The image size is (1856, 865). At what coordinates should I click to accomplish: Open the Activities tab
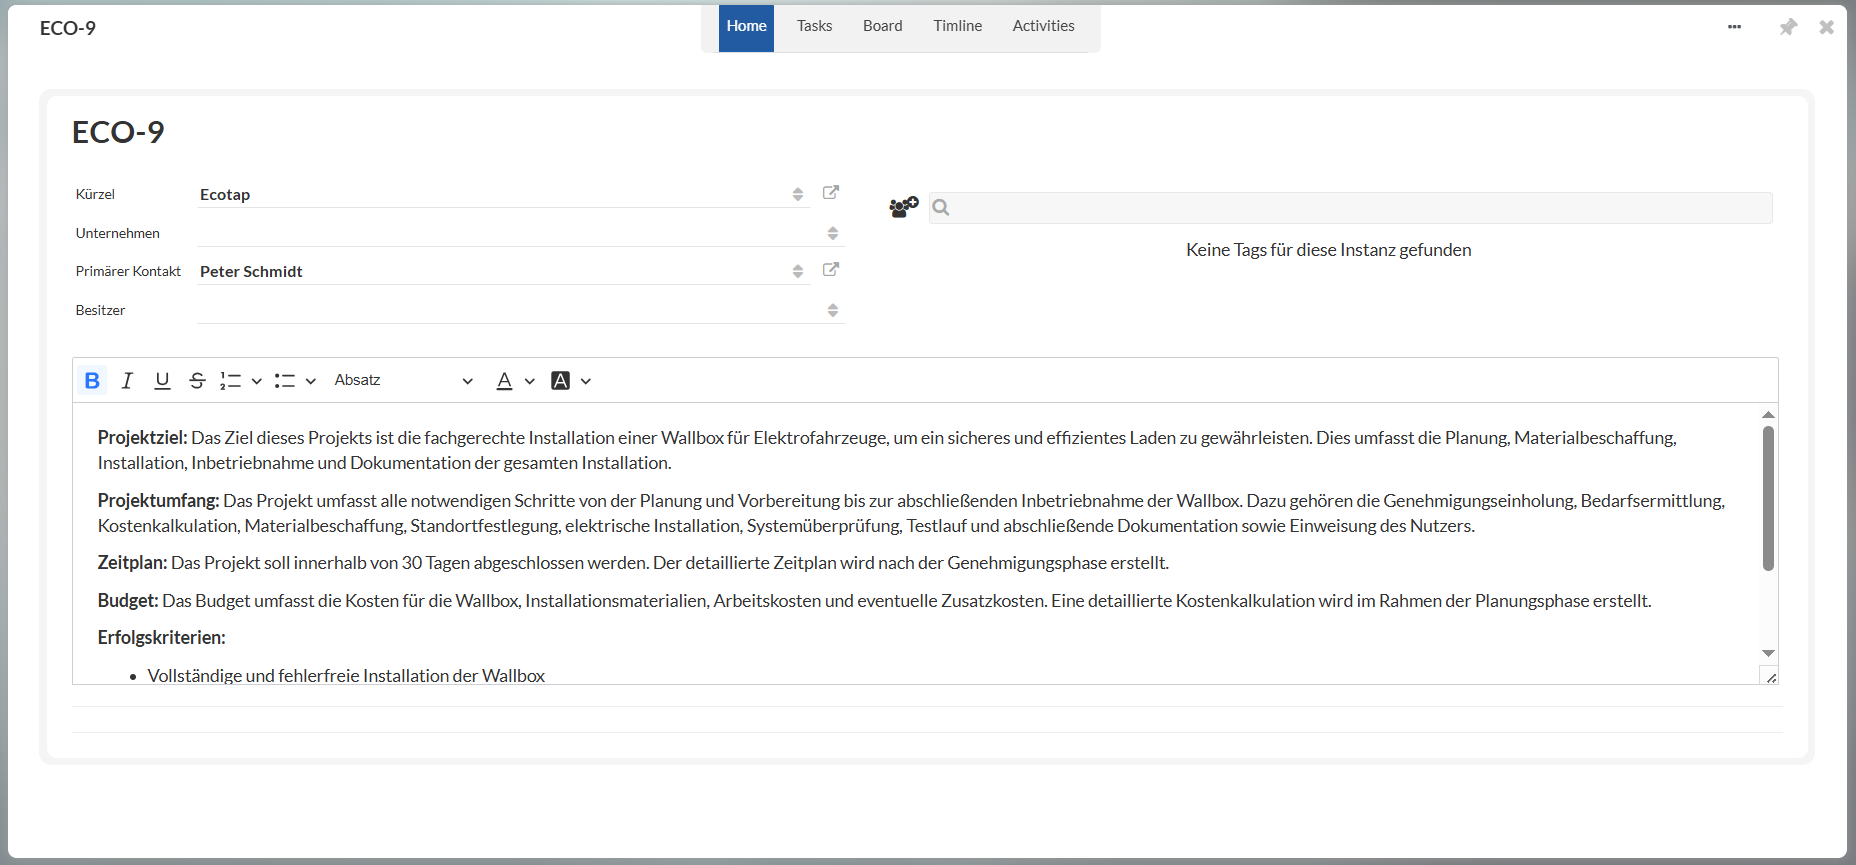point(1043,26)
